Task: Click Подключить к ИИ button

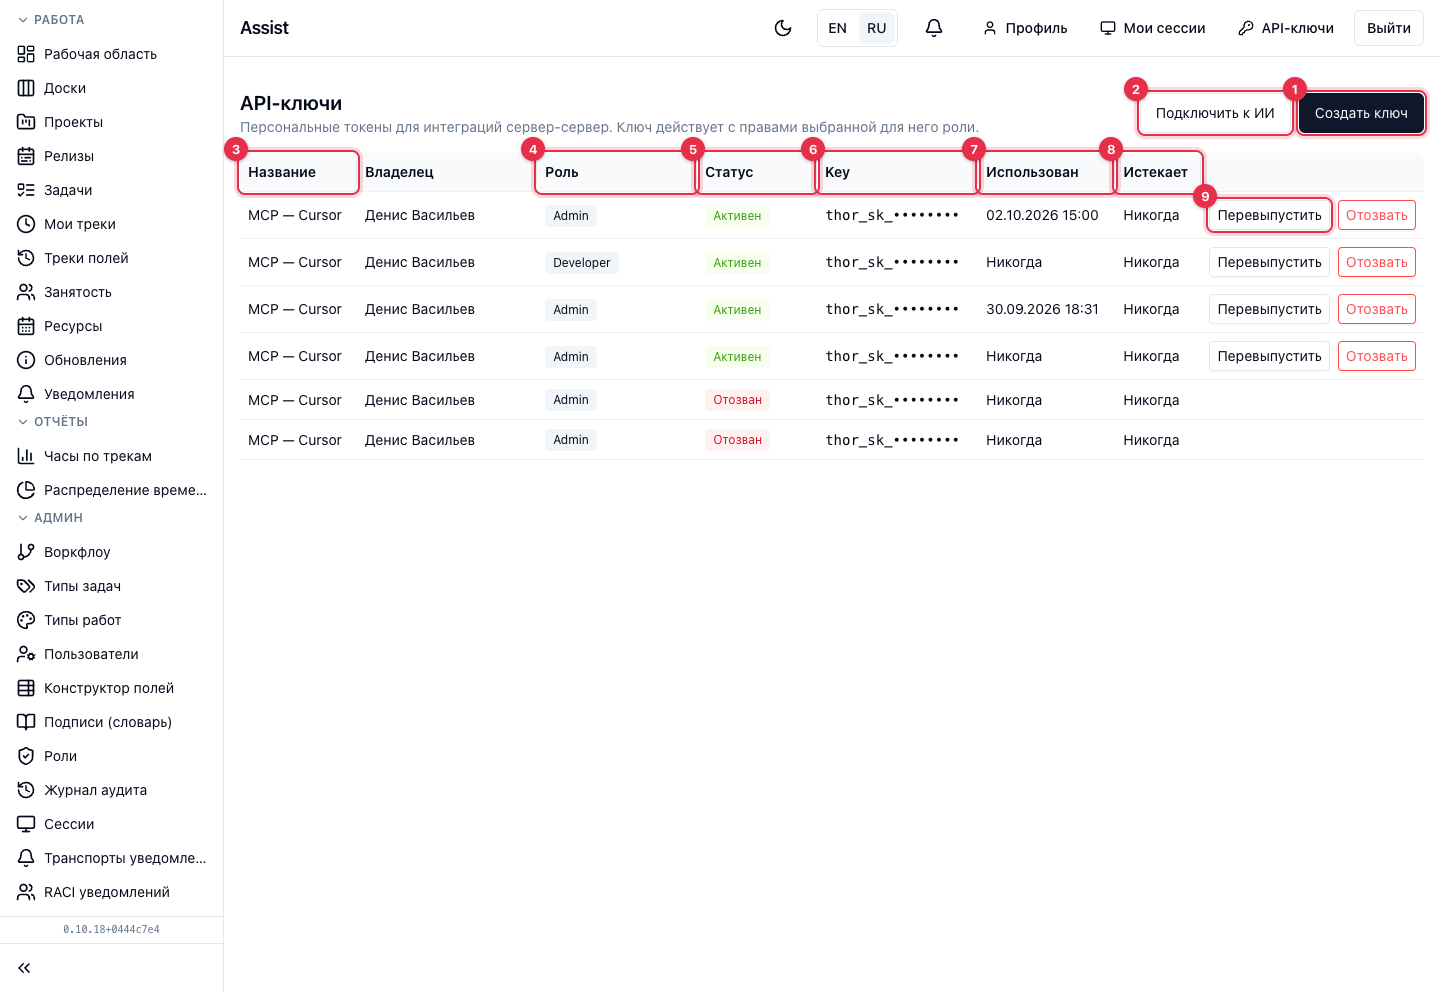Action: [1215, 113]
